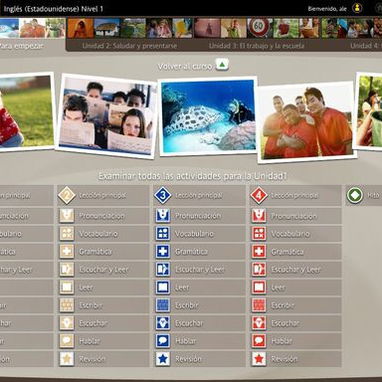This screenshot has height=382, width=382.
Task: Open Lesson 2 Escuchar activity
Action: tap(103, 323)
